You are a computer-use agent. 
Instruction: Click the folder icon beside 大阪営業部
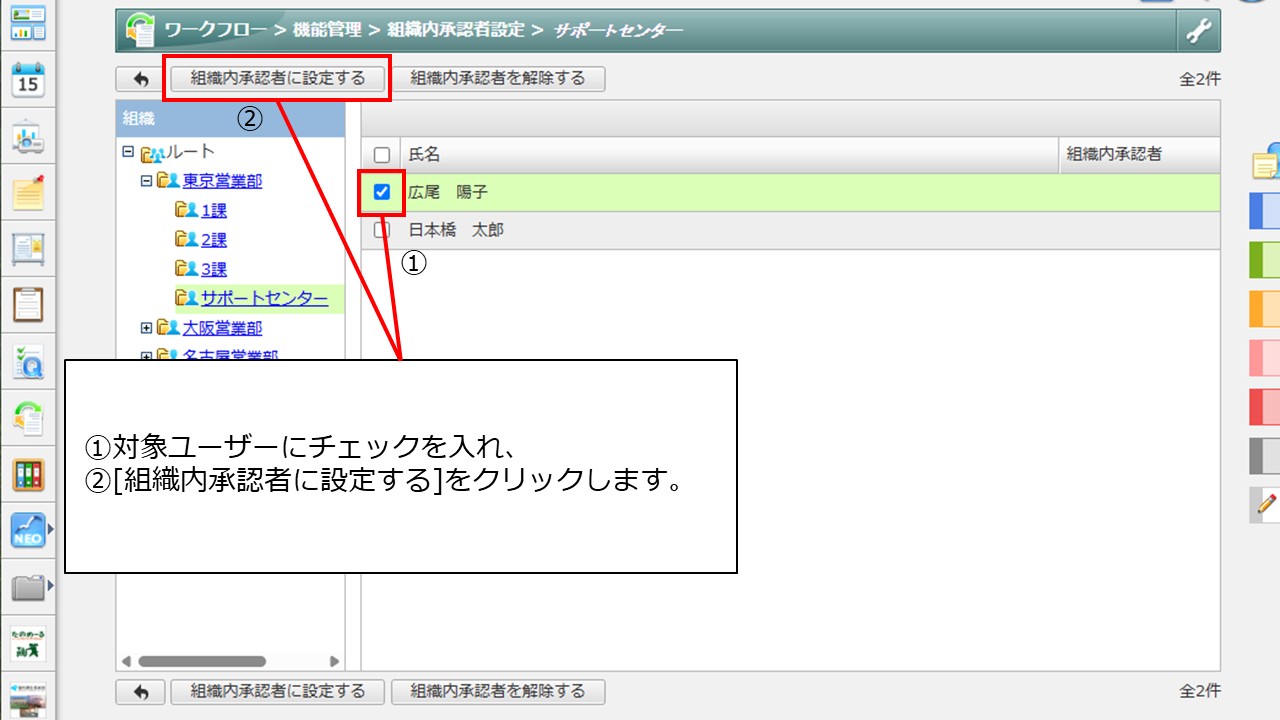click(168, 328)
